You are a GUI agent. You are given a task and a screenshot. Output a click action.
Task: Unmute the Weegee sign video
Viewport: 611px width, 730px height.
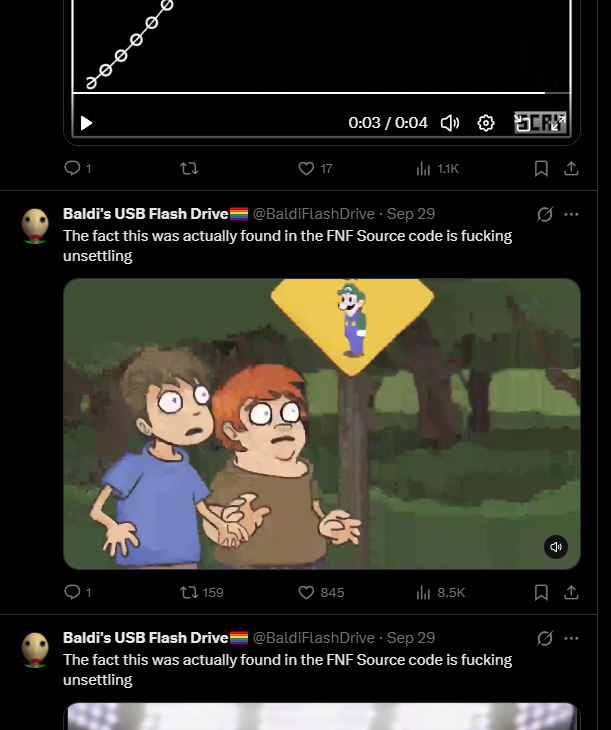(556, 547)
